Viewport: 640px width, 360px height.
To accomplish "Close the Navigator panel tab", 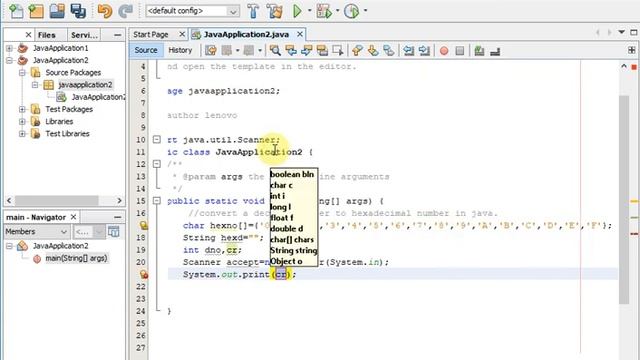I will (73, 217).
